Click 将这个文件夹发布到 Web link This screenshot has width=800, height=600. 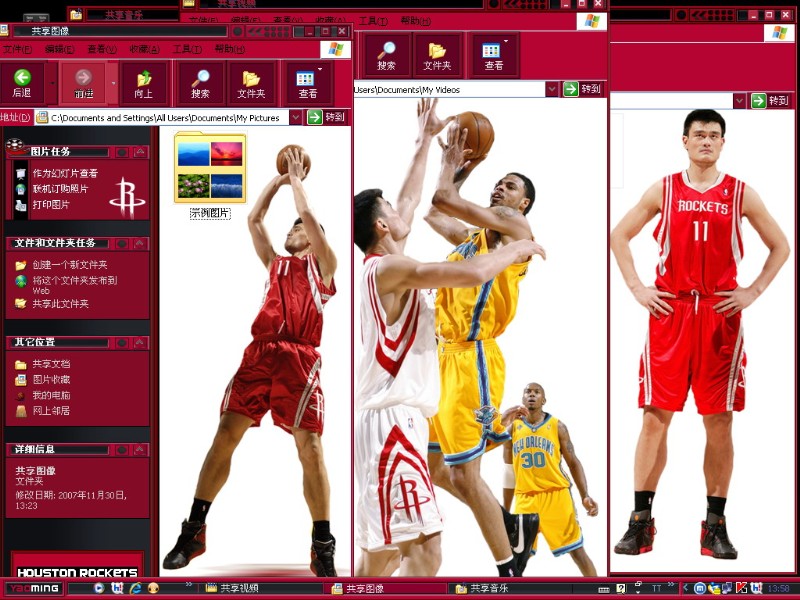[x=74, y=285]
